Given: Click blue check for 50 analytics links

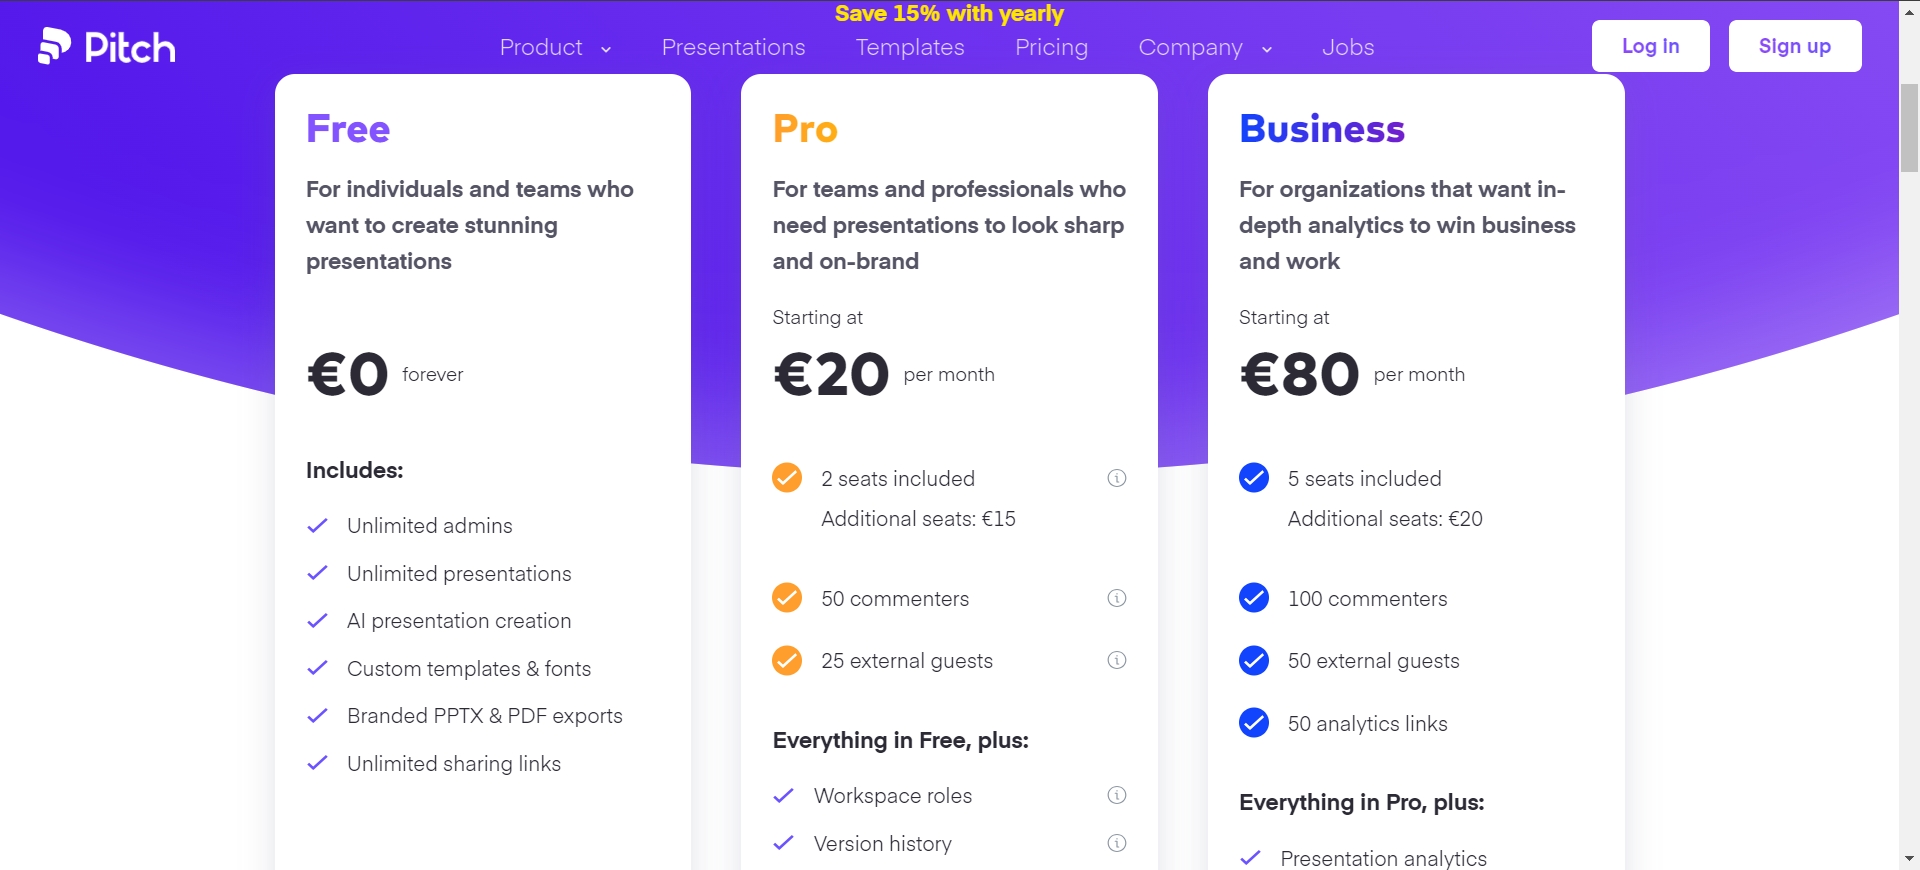Looking at the screenshot, I should (1254, 722).
